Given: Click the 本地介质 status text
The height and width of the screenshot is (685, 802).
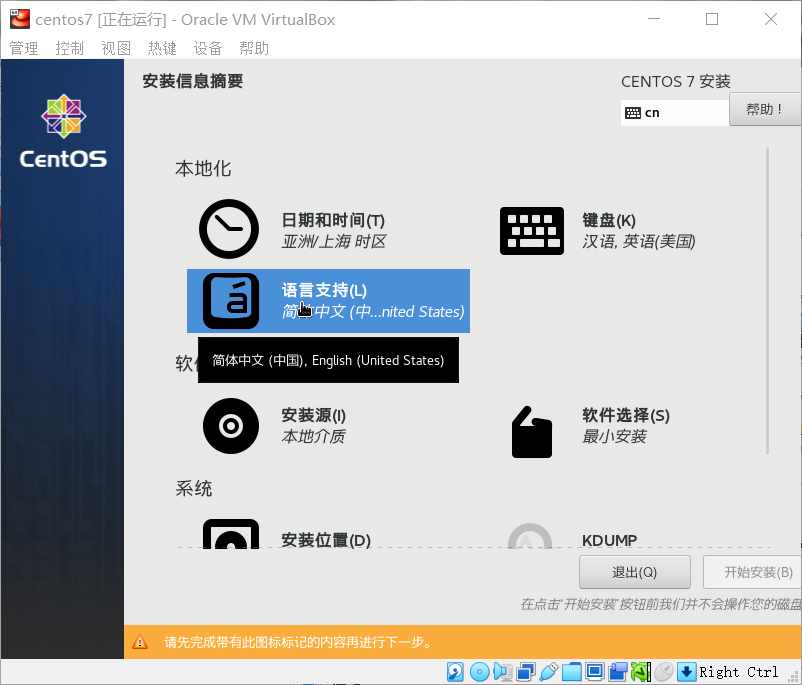Looking at the screenshot, I should click(x=314, y=436).
